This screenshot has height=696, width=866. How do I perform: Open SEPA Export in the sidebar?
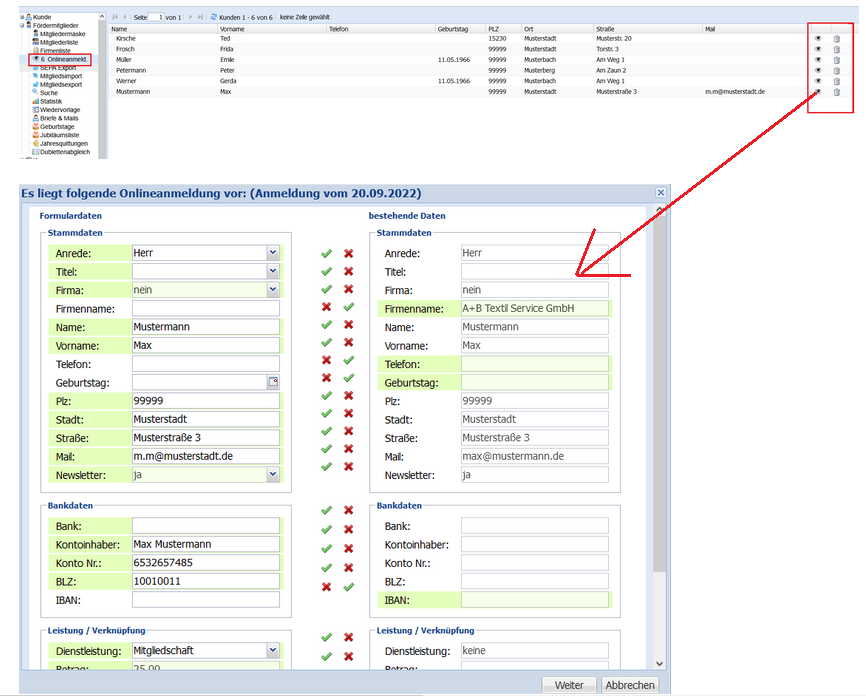coord(57,67)
